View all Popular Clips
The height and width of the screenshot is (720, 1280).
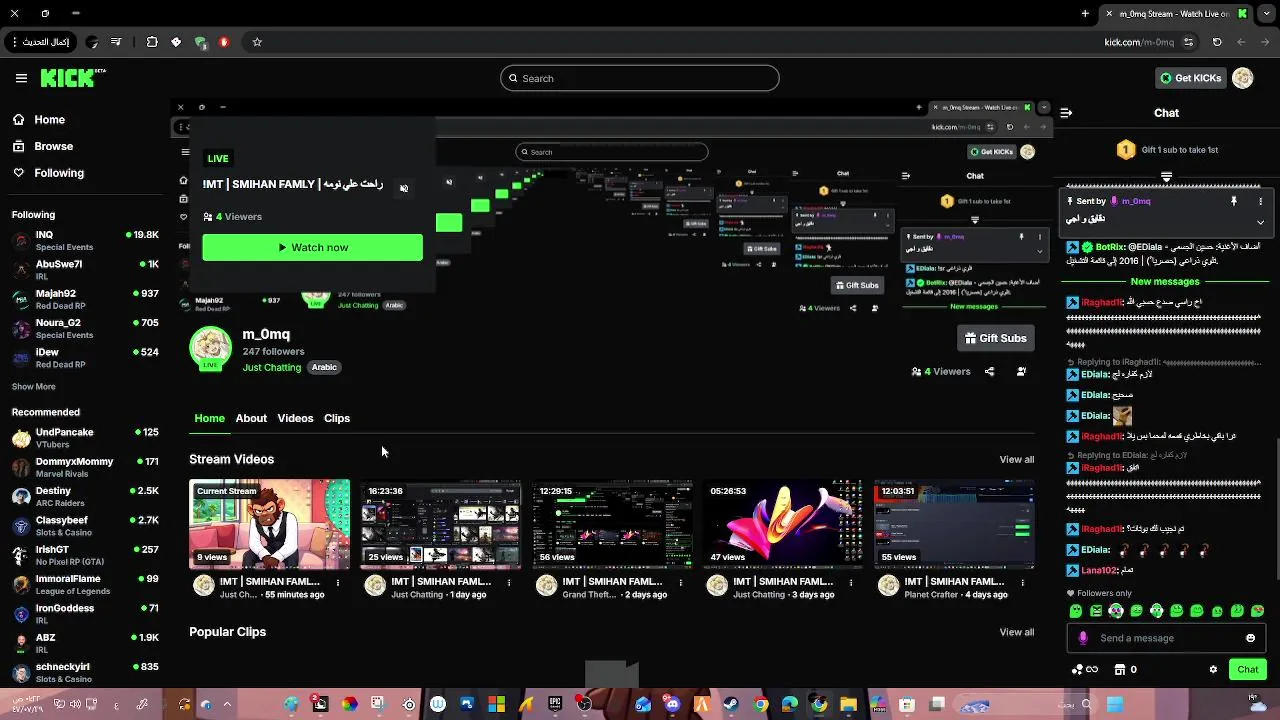pos(1016,632)
